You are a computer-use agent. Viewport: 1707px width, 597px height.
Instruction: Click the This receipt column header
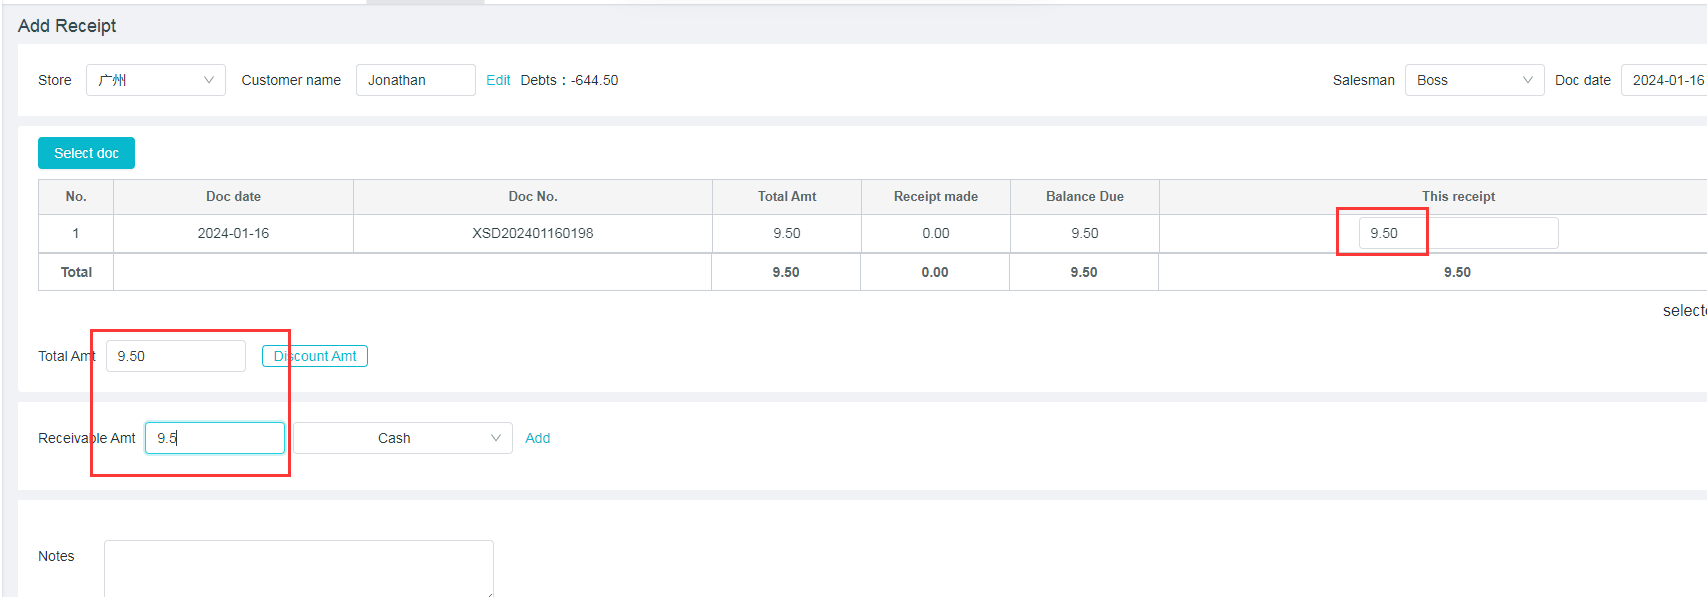[1457, 197]
